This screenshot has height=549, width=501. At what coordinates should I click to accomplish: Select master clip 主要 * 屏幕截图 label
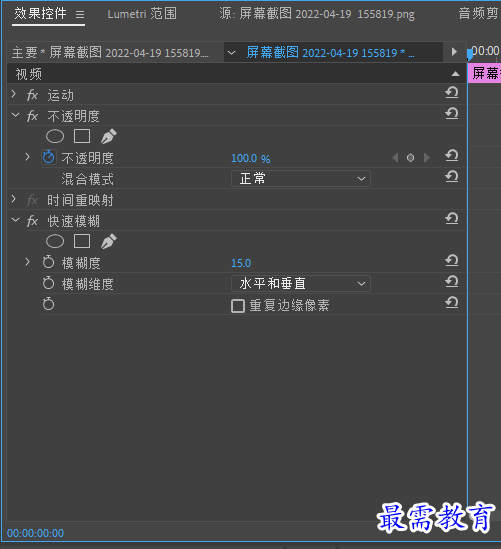pos(110,53)
